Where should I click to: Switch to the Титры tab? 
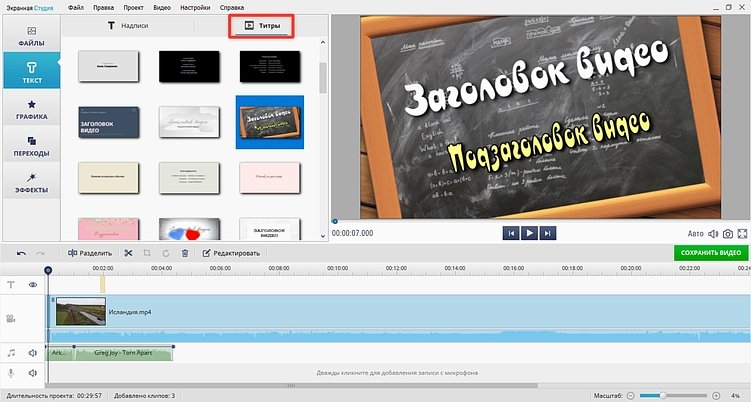click(262, 25)
